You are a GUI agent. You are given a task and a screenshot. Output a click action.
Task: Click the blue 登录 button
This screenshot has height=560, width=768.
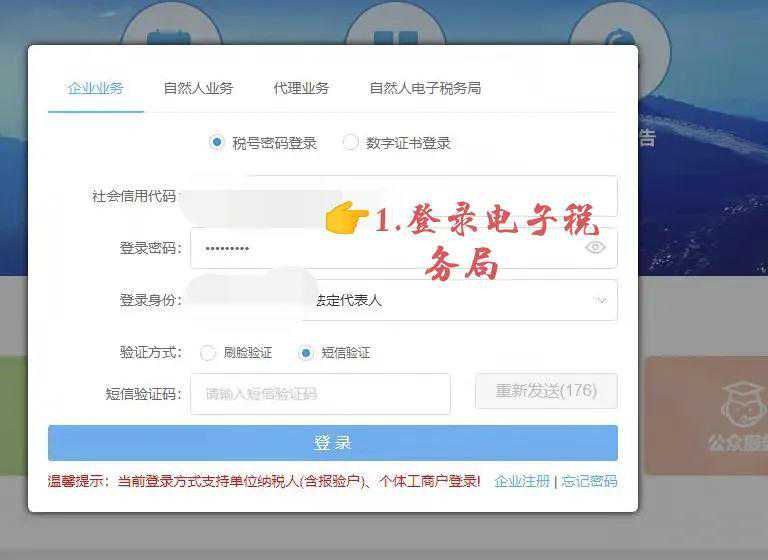pyautogui.click(x=333, y=443)
